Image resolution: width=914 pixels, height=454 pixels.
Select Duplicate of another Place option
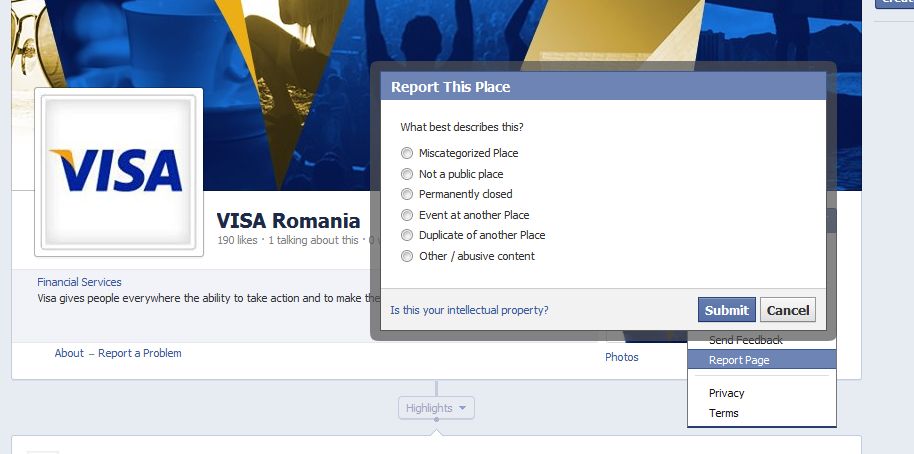pyautogui.click(x=407, y=235)
